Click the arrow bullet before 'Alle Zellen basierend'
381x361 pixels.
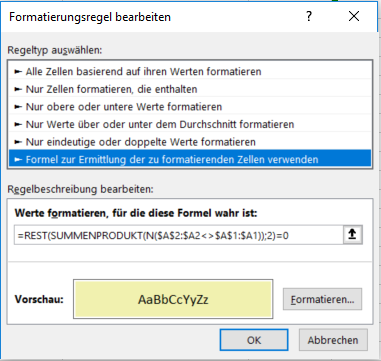click(x=18, y=72)
